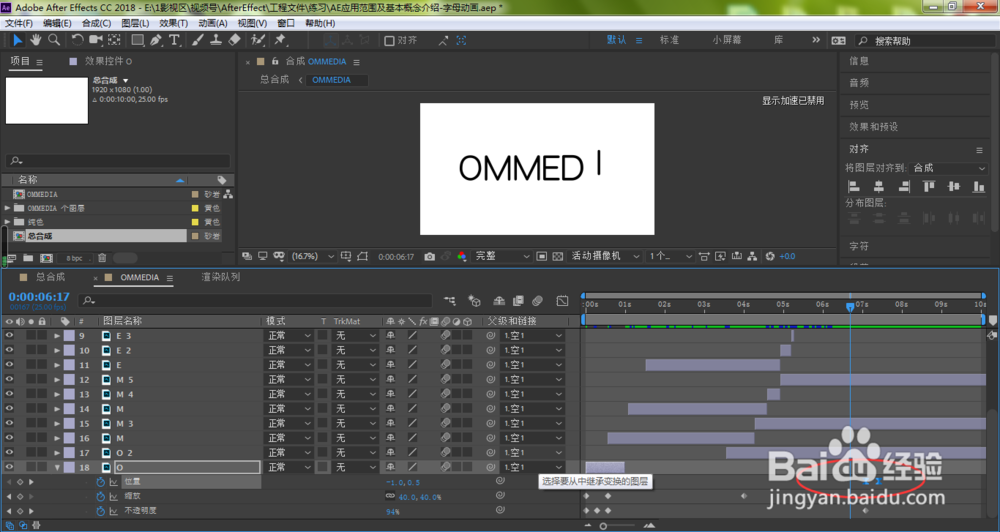Toggle visibility of layer 18 O
This screenshot has height=532, width=1000.
coord(9,467)
